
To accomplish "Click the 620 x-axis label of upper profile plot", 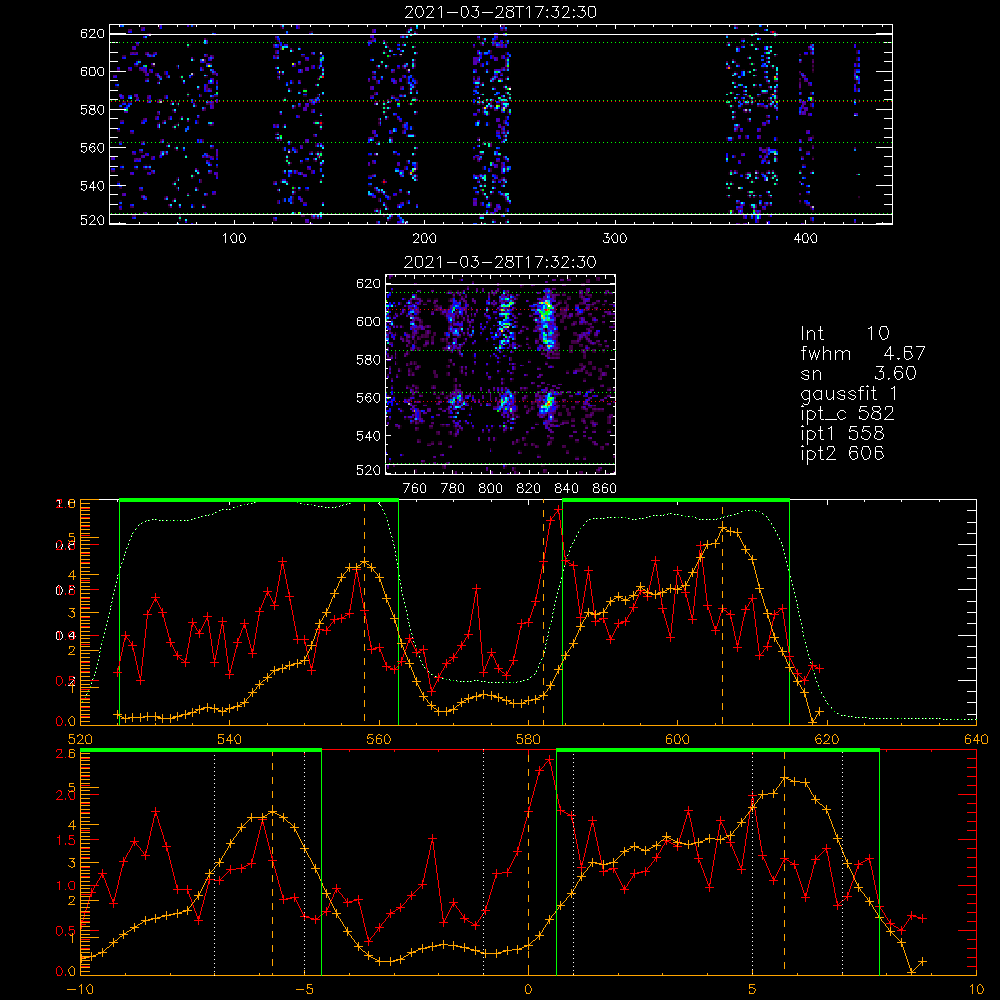I will point(827,740).
